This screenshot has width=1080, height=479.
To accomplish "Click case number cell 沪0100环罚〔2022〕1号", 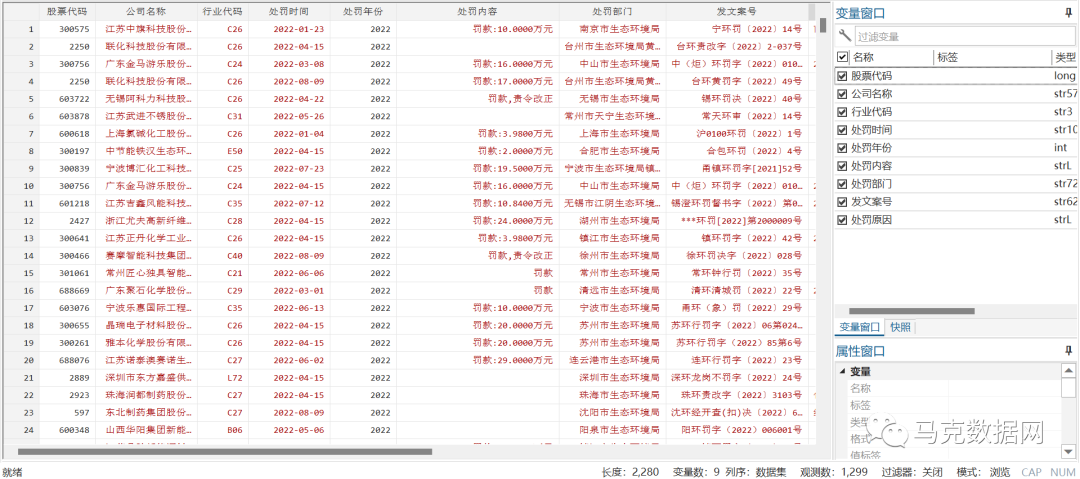I will pos(736,134).
